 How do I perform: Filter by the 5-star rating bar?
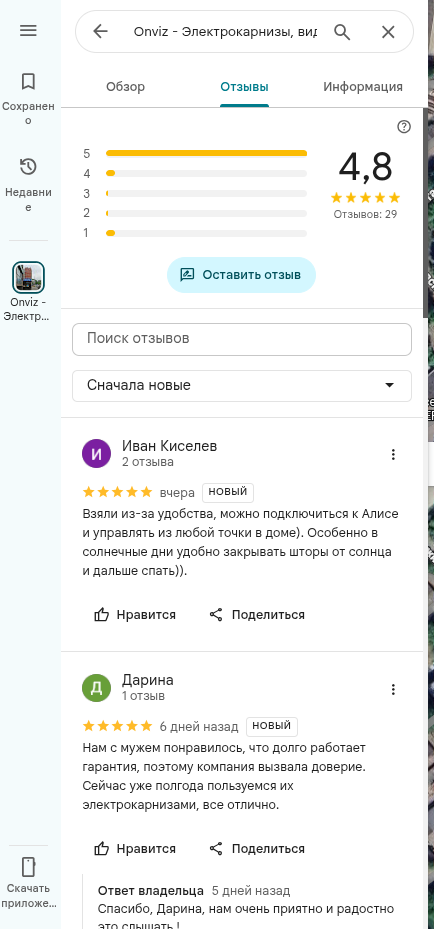[x=206, y=153]
